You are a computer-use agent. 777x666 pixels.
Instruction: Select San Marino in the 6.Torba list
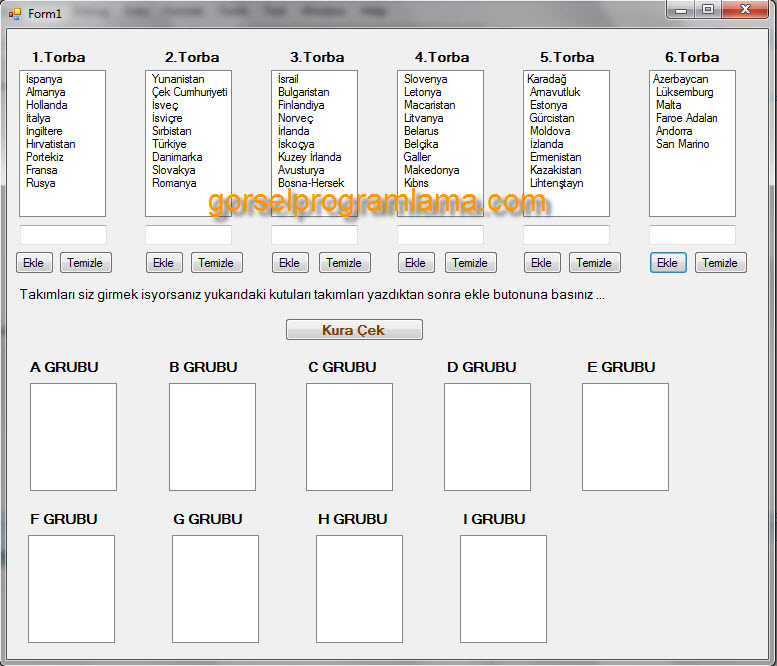click(682, 144)
